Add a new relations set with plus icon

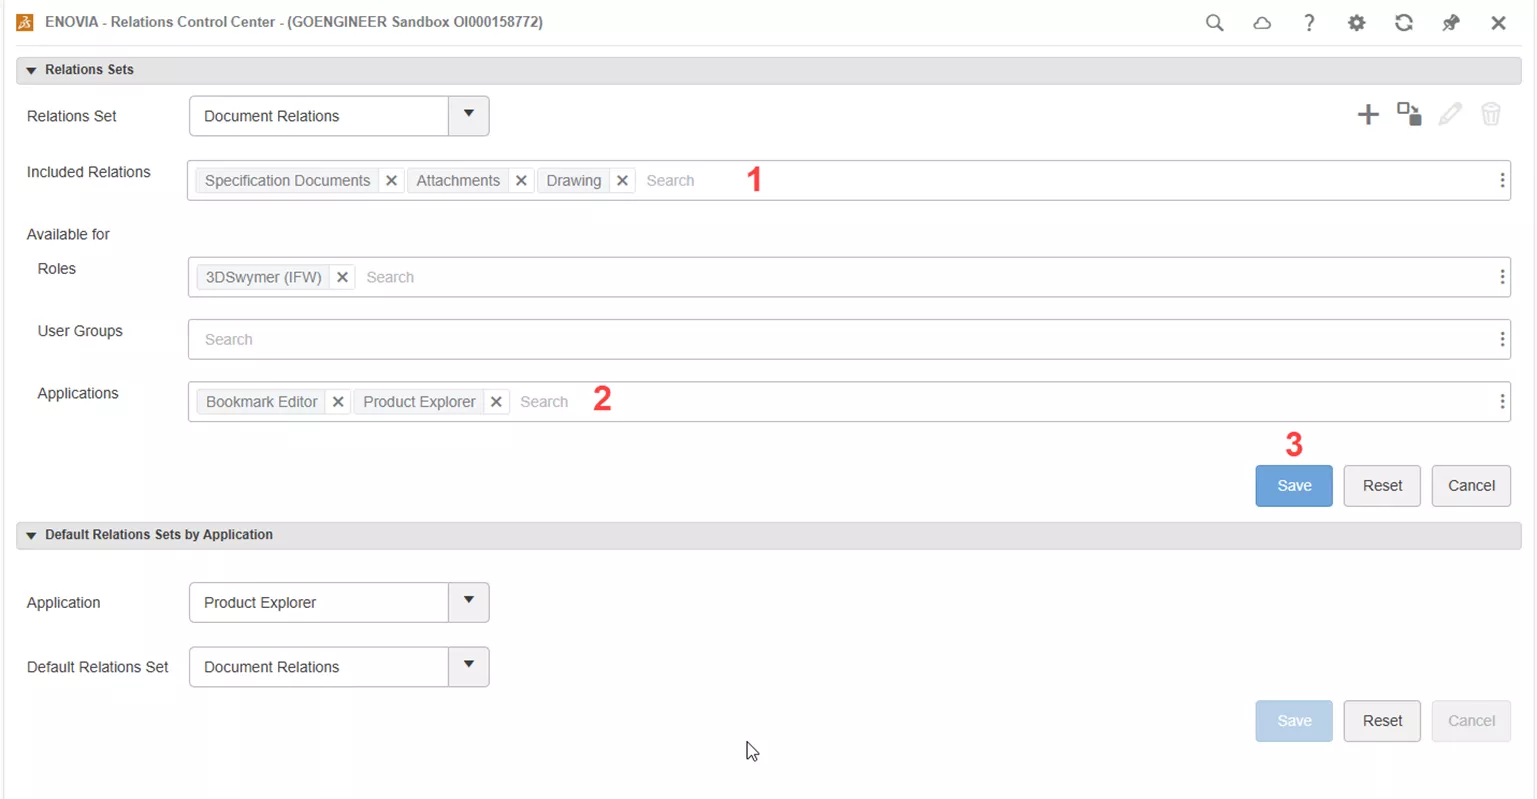point(1368,114)
